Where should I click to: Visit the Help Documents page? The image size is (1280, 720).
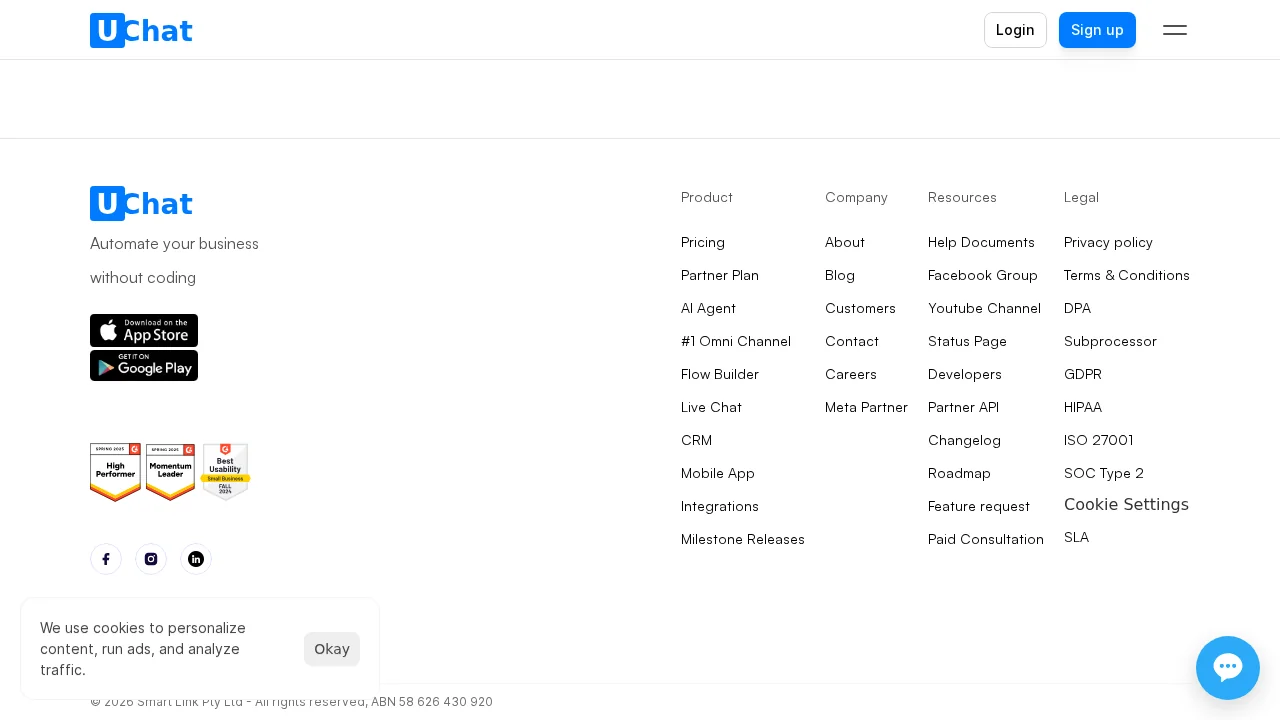click(x=981, y=242)
